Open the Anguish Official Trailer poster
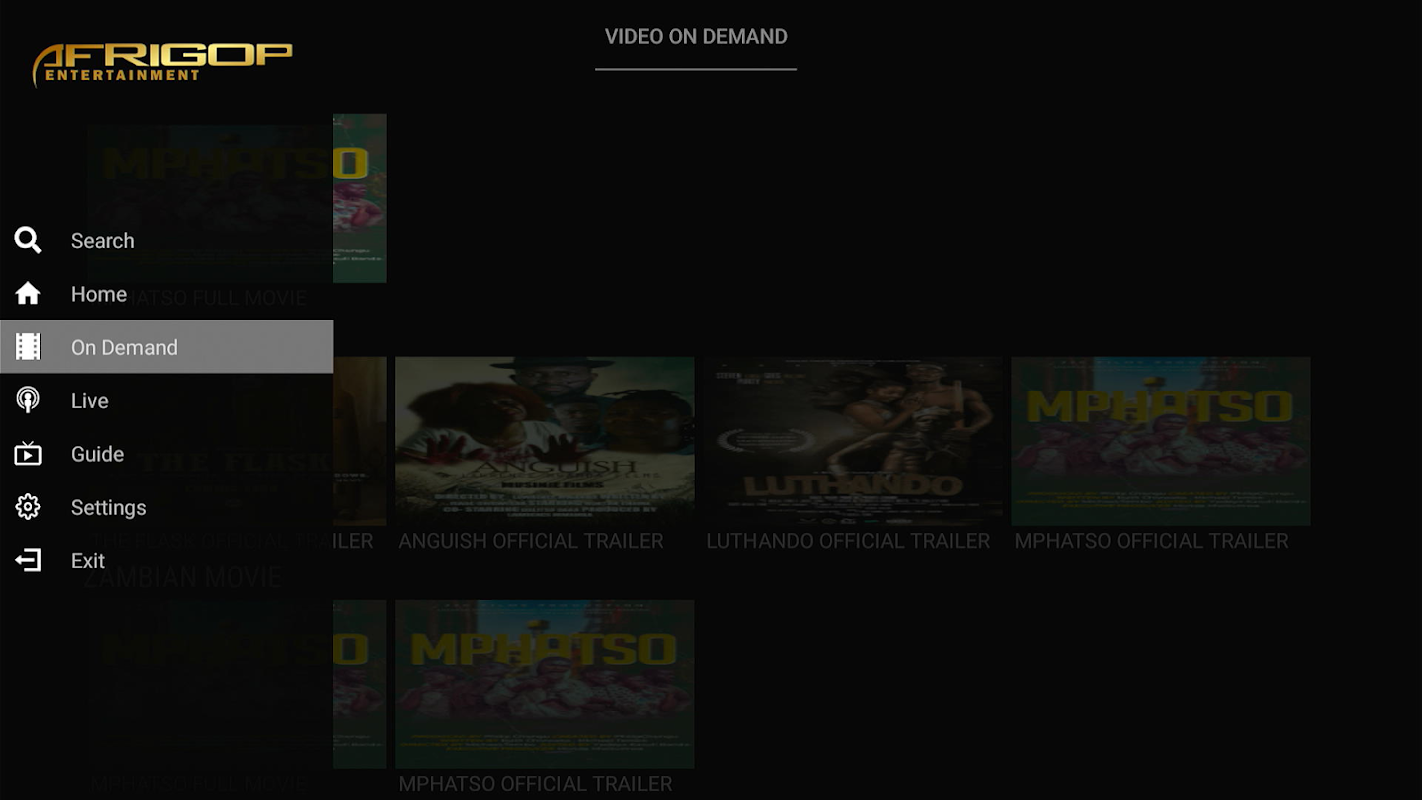 (x=545, y=441)
